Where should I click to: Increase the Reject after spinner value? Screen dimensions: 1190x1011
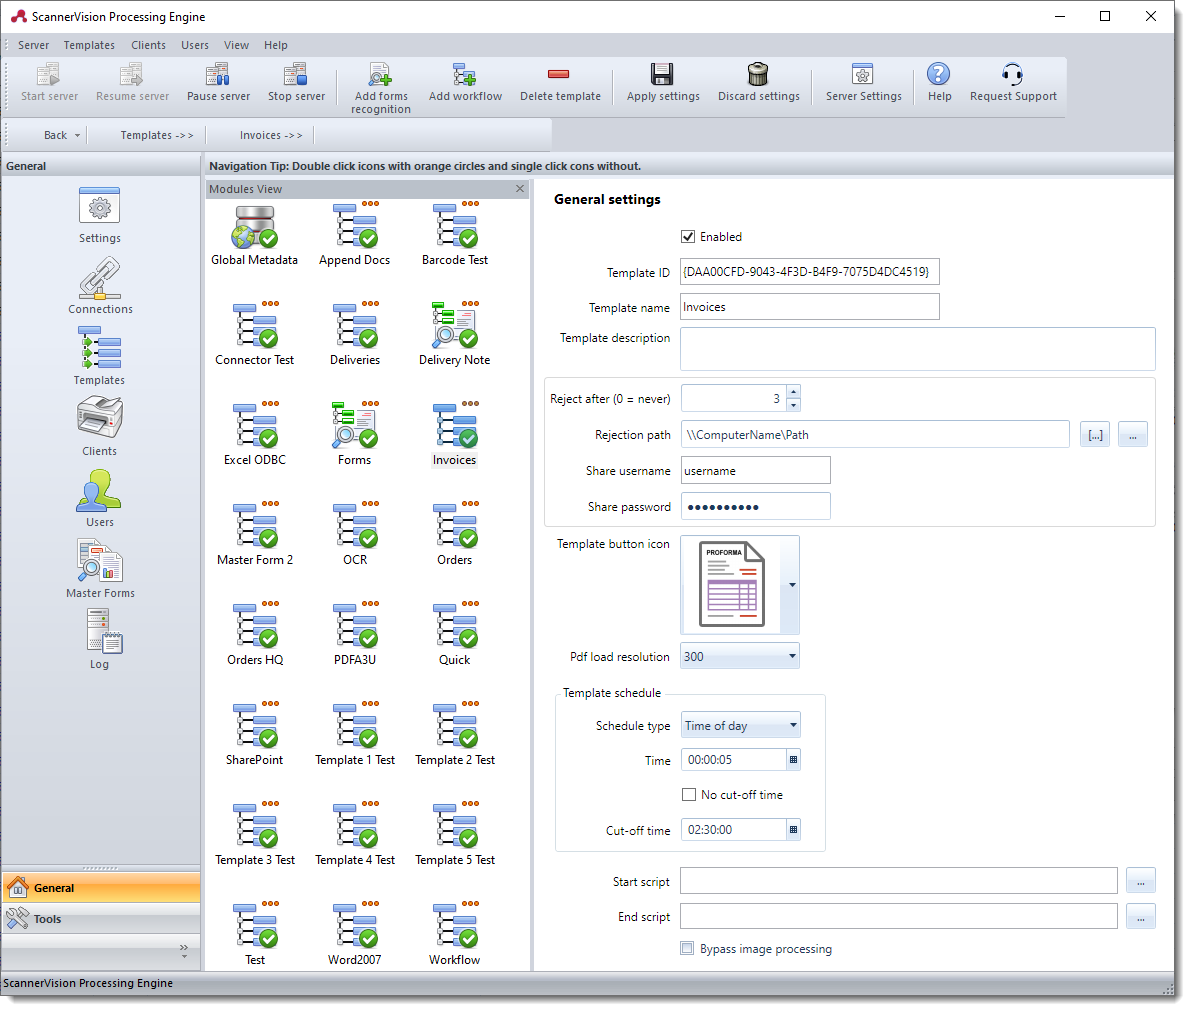(793, 392)
